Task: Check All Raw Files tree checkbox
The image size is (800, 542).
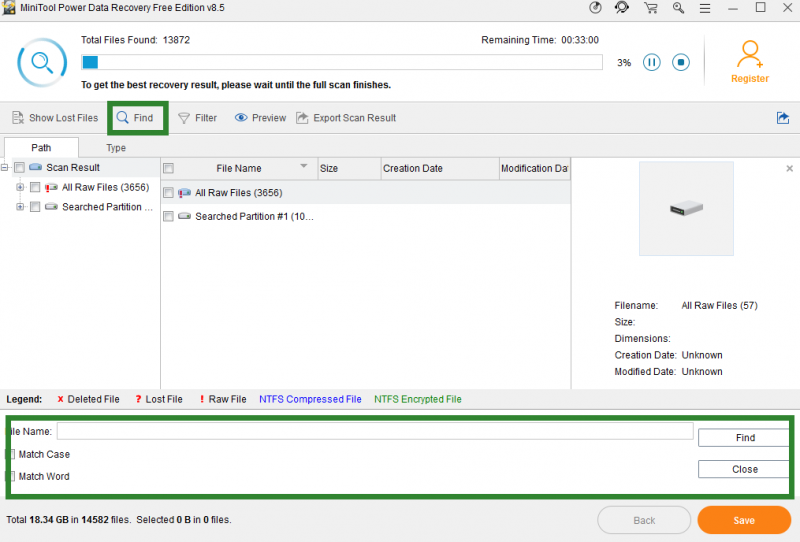Action: pos(35,187)
